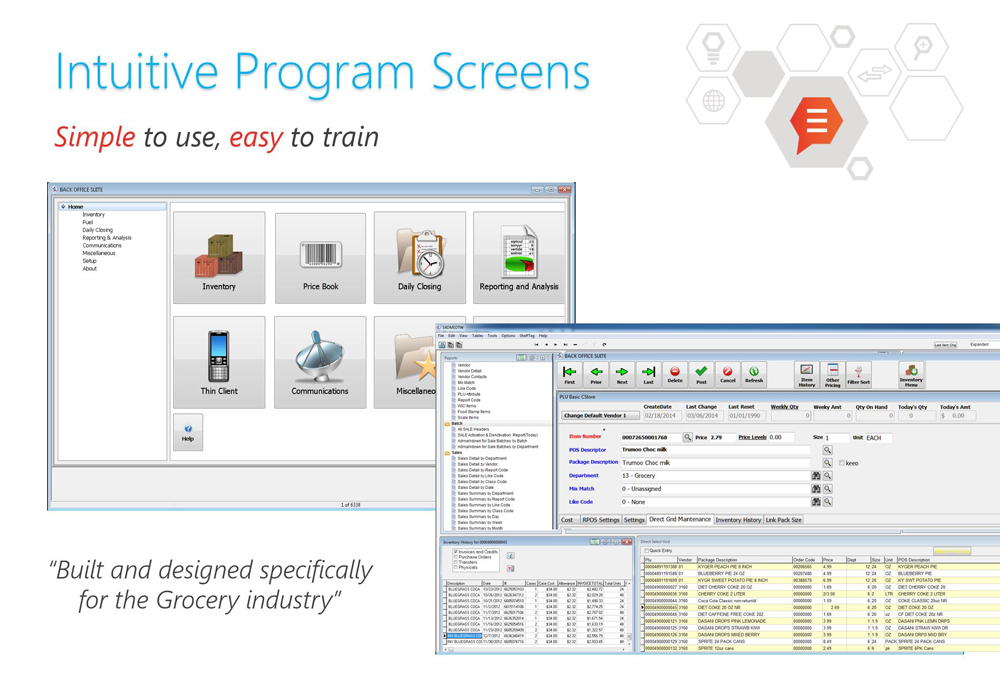Click the Cancel toolbar button
1000x680 pixels.
click(728, 375)
